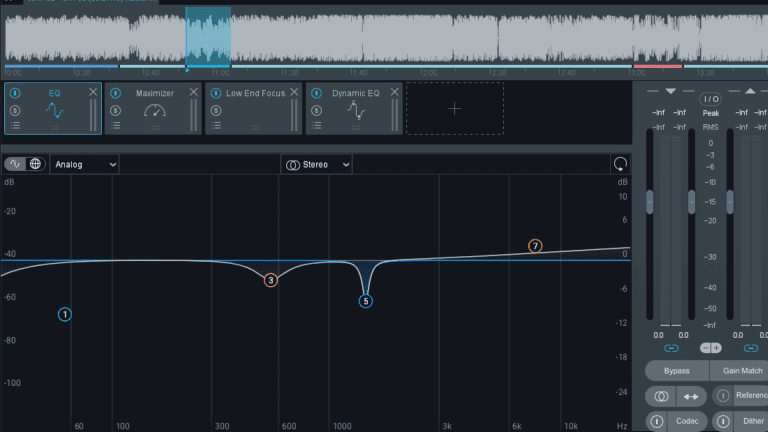Select the EQ curve icon module

click(x=55, y=111)
